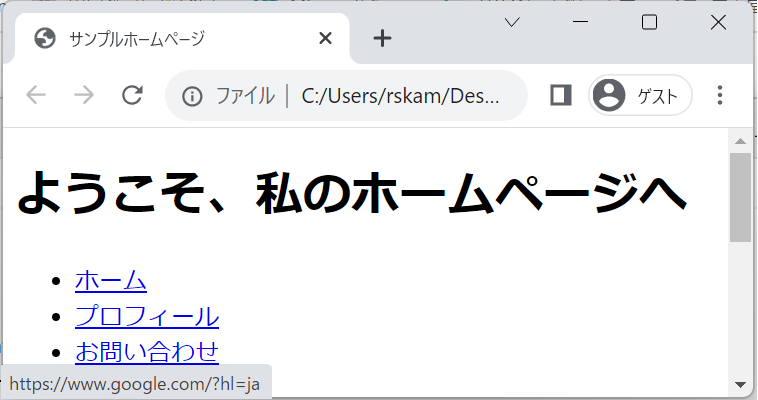The height and width of the screenshot is (400, 758).
Task: Open the site information icon beside ファイル
Action: pos(192,96)
